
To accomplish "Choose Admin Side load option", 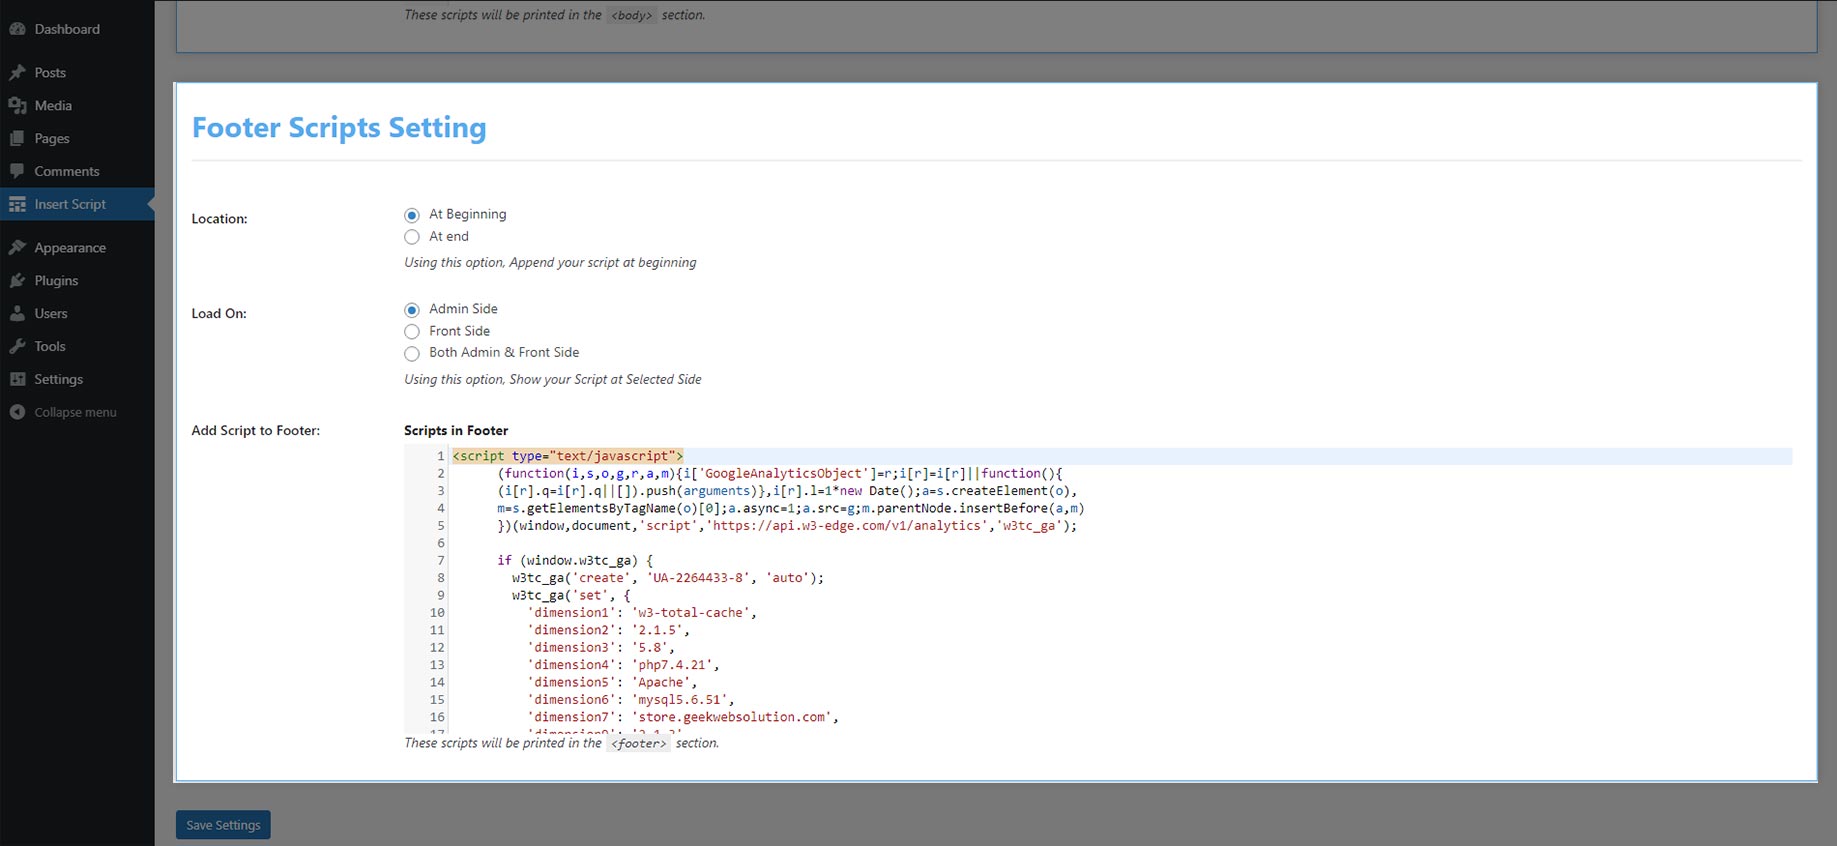I will click(x=412, y=310).
